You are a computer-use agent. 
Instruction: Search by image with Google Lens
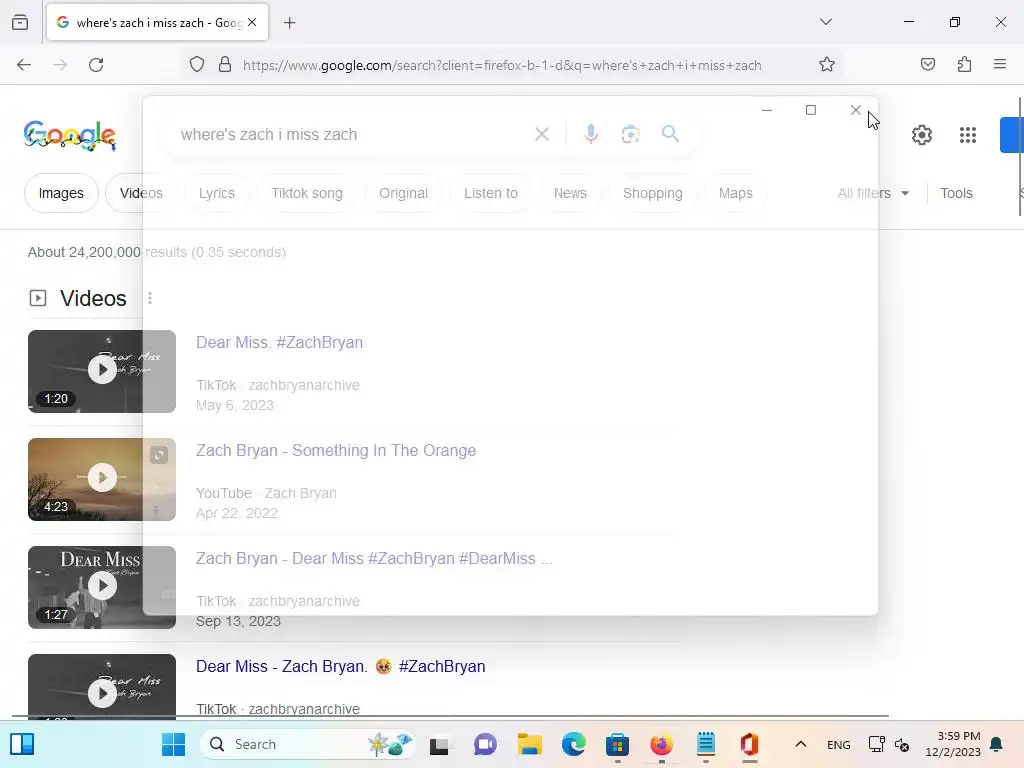tap(630, 135)
